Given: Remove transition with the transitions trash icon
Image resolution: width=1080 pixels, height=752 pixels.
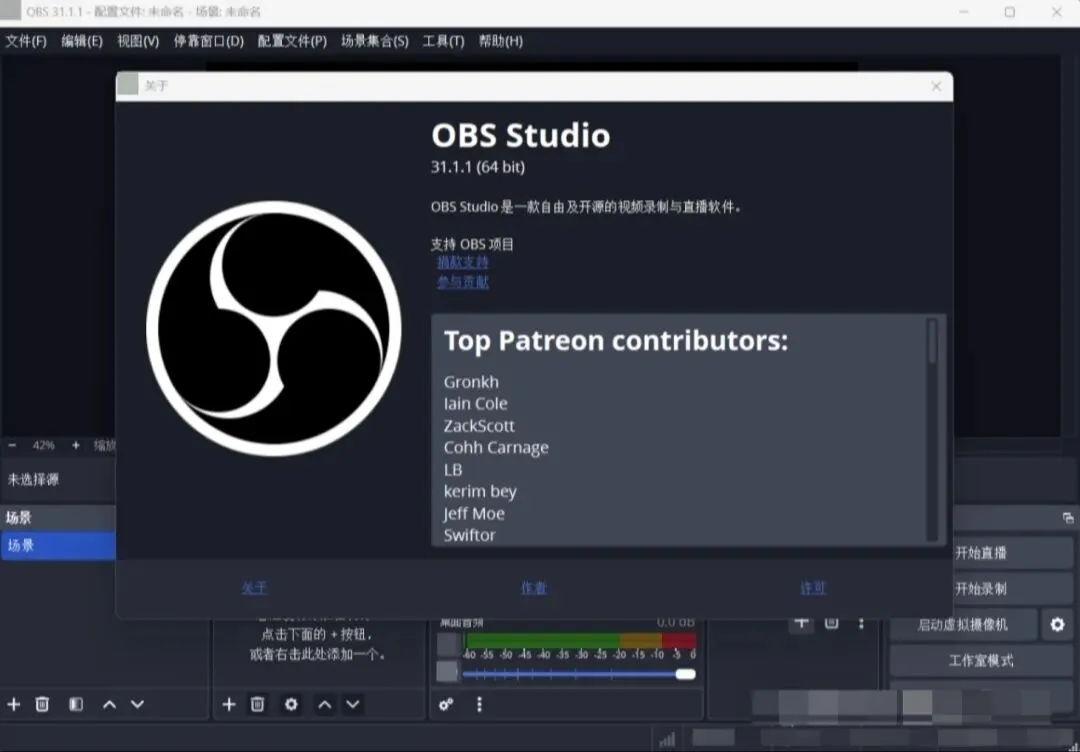Looking at the screenshot, I should [831, 623].
